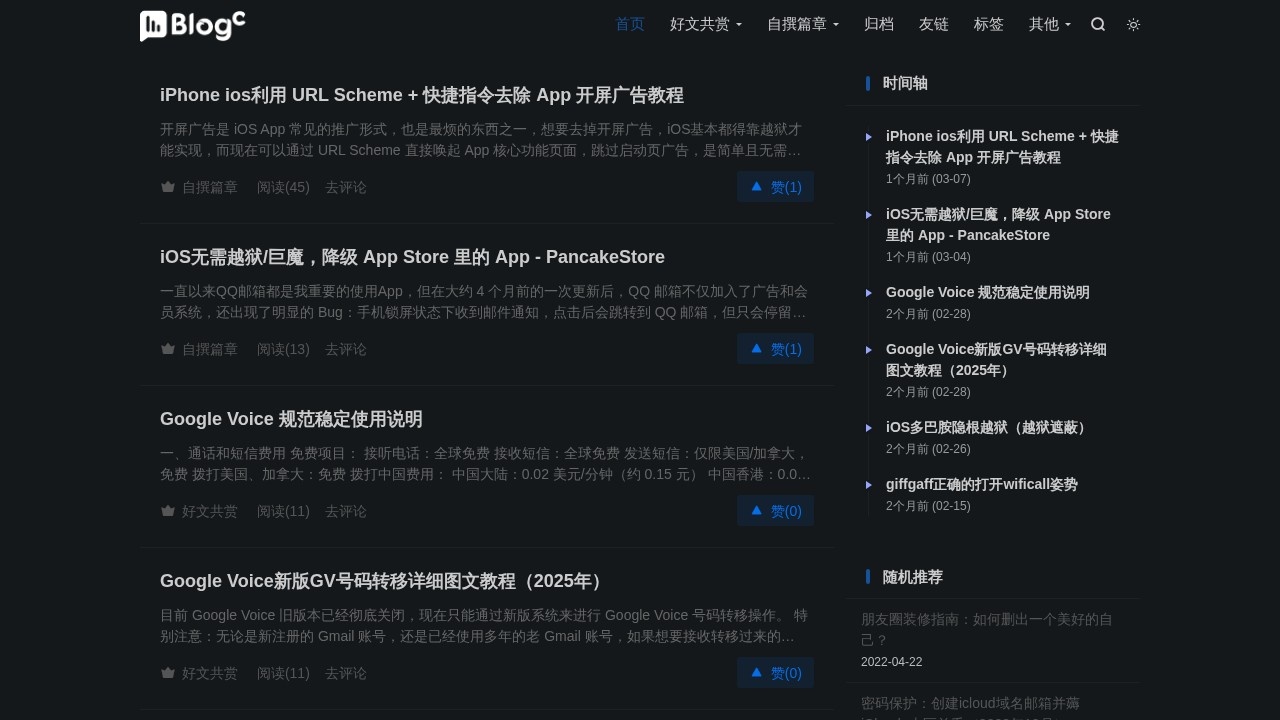Like Google Voice 规范稳定使用说明 with 赞(0)
The image size is (1280, 720).
tap(775, 511)
